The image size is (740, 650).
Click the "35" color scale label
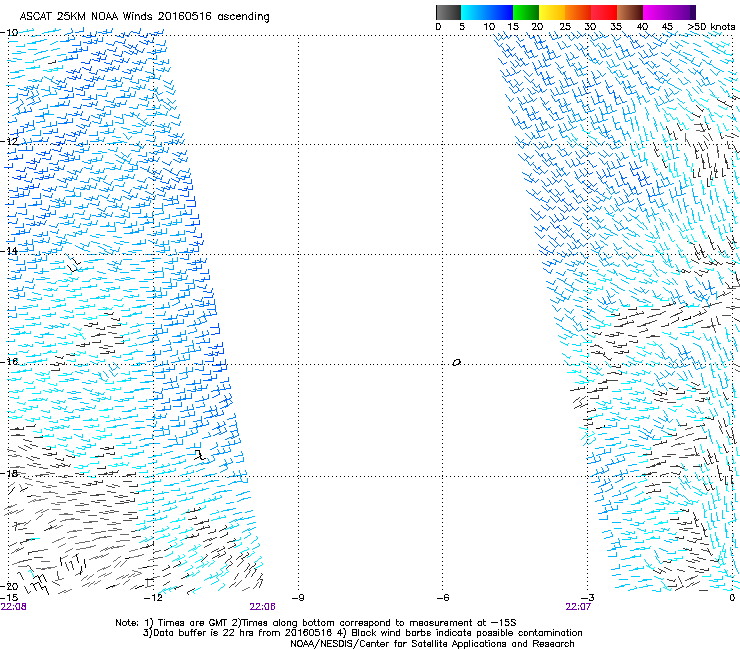(616, 26)
